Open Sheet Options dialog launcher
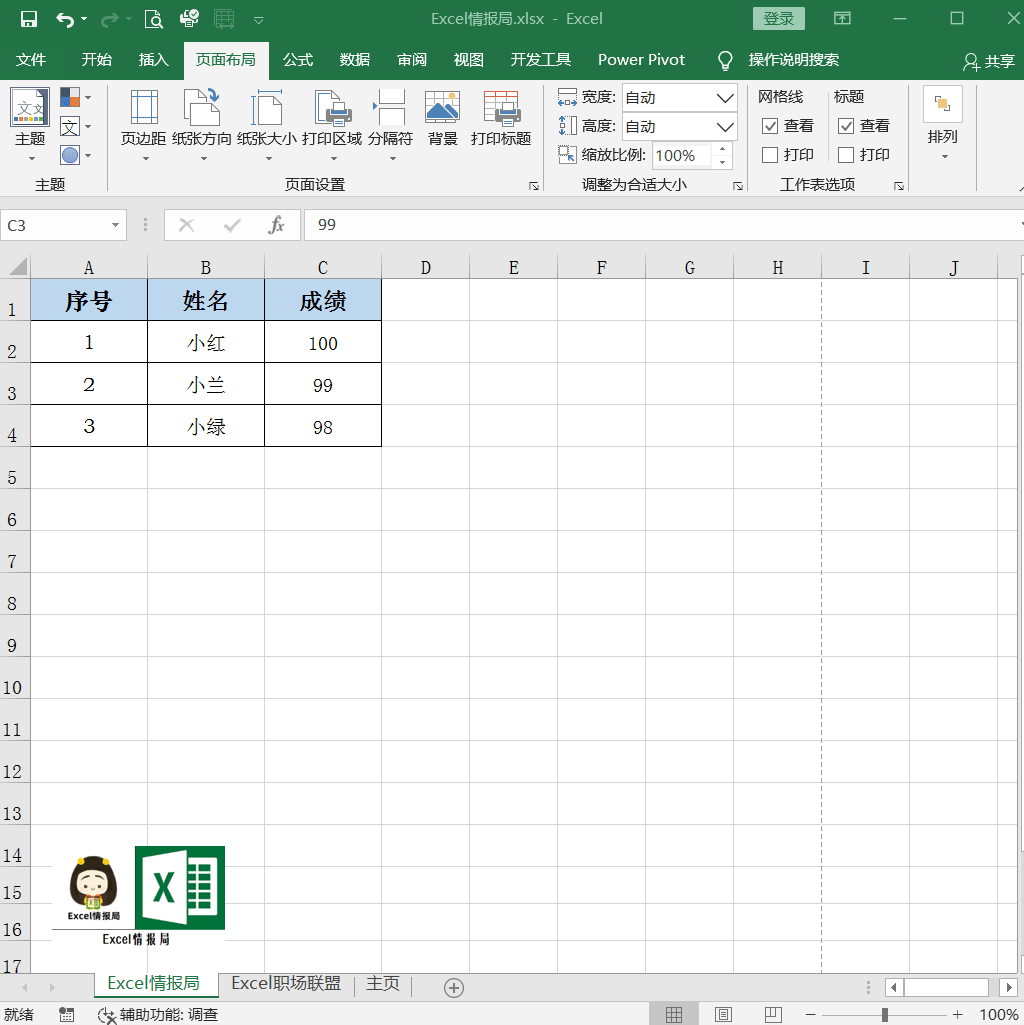1024x1025 pixels. [x=899, y=186]
